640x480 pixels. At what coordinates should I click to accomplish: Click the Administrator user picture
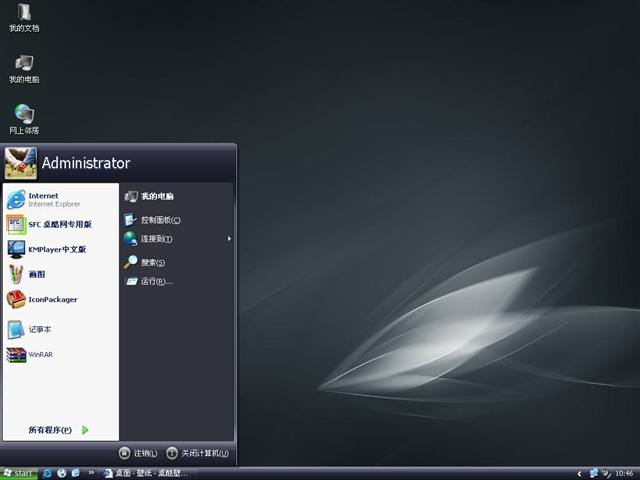[x=21, y=163]
